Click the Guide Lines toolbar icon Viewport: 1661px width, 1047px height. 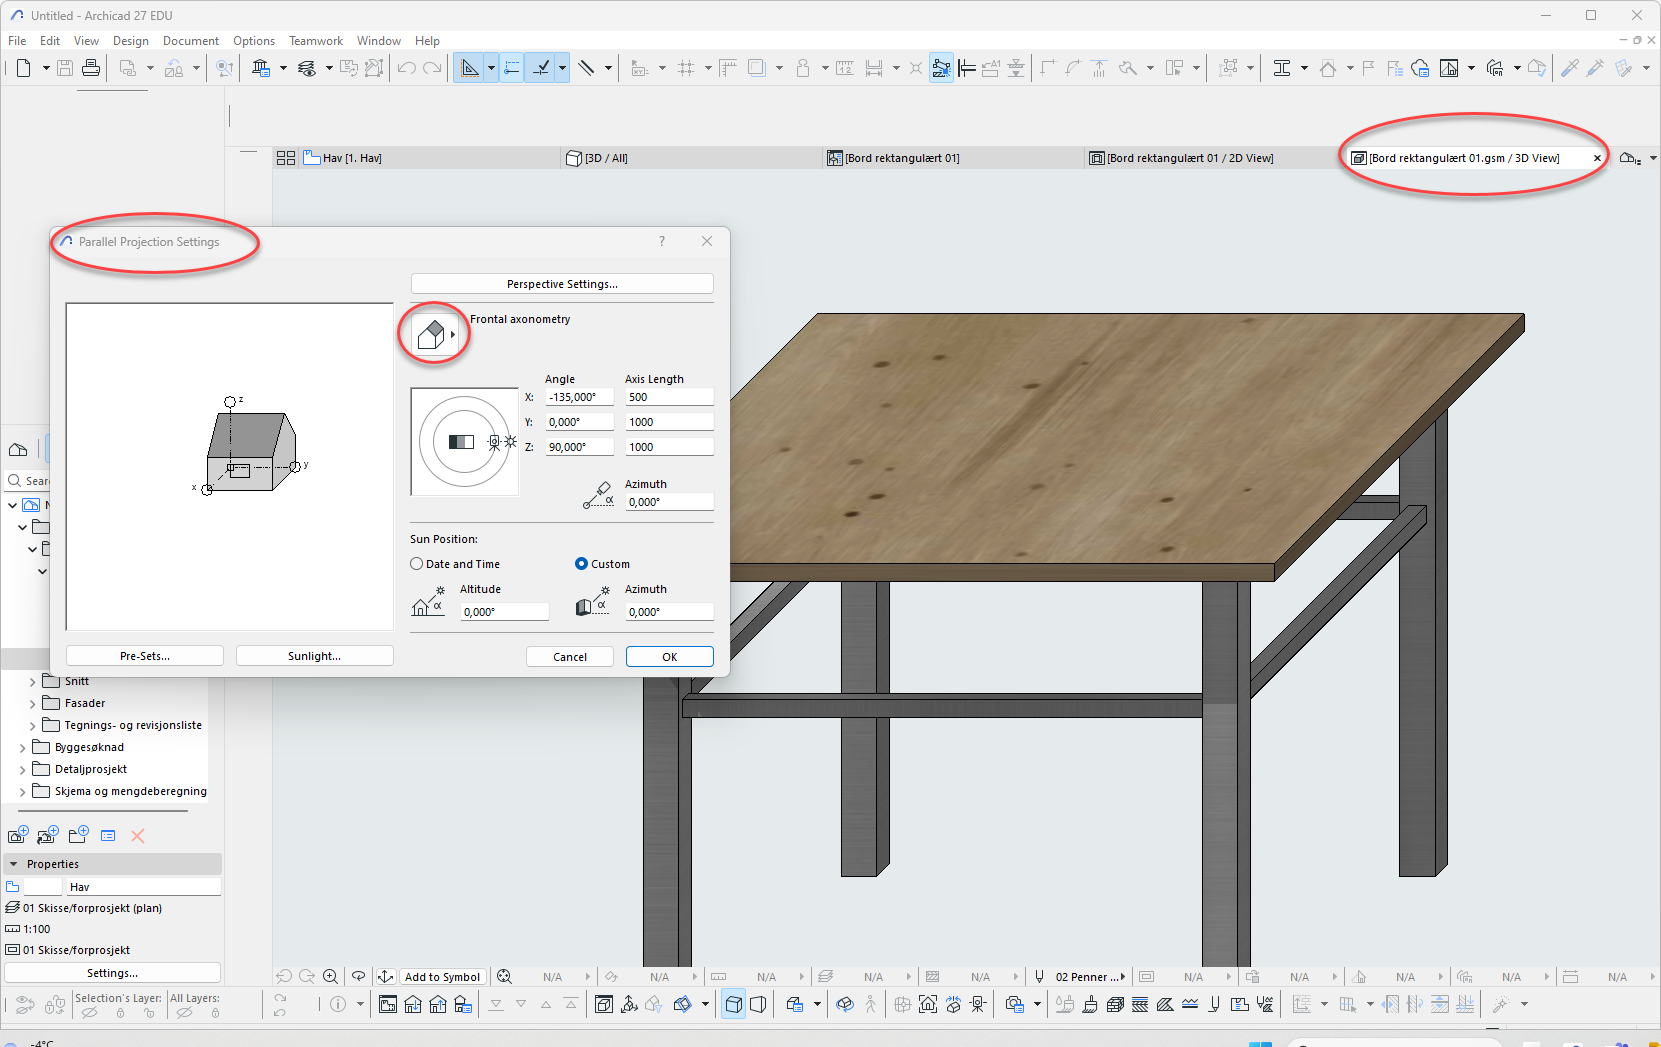512,68
